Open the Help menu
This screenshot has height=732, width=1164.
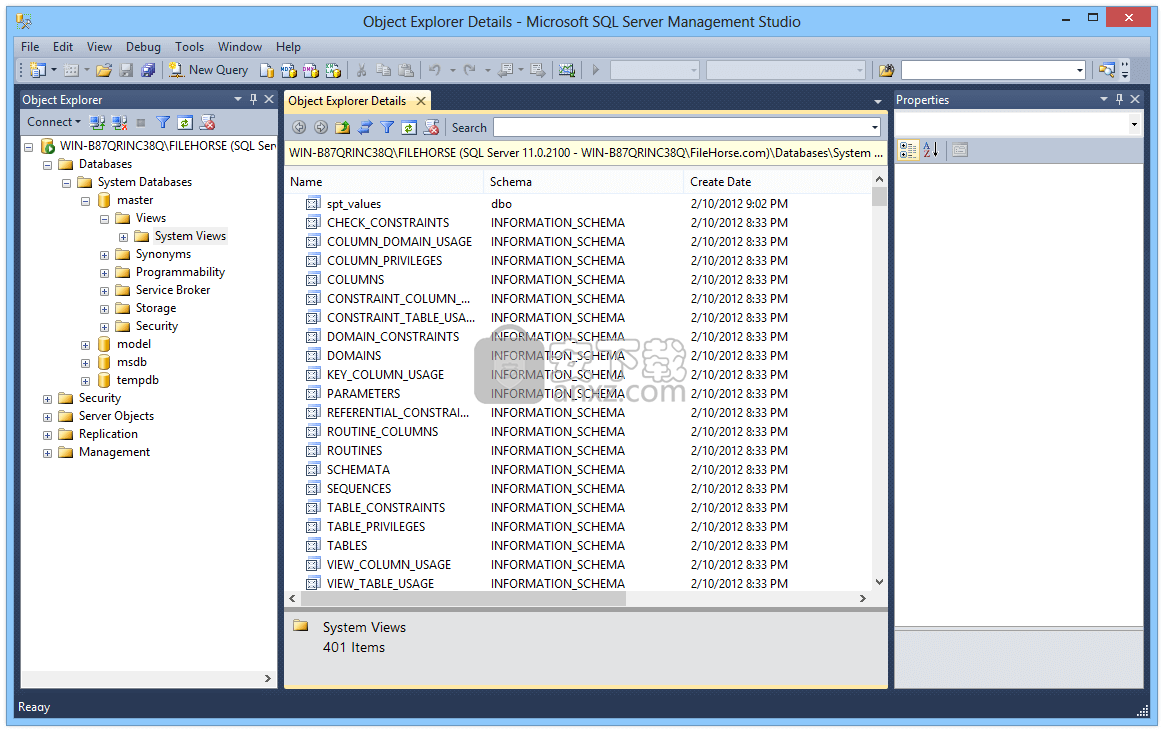[x=288, y=47]
